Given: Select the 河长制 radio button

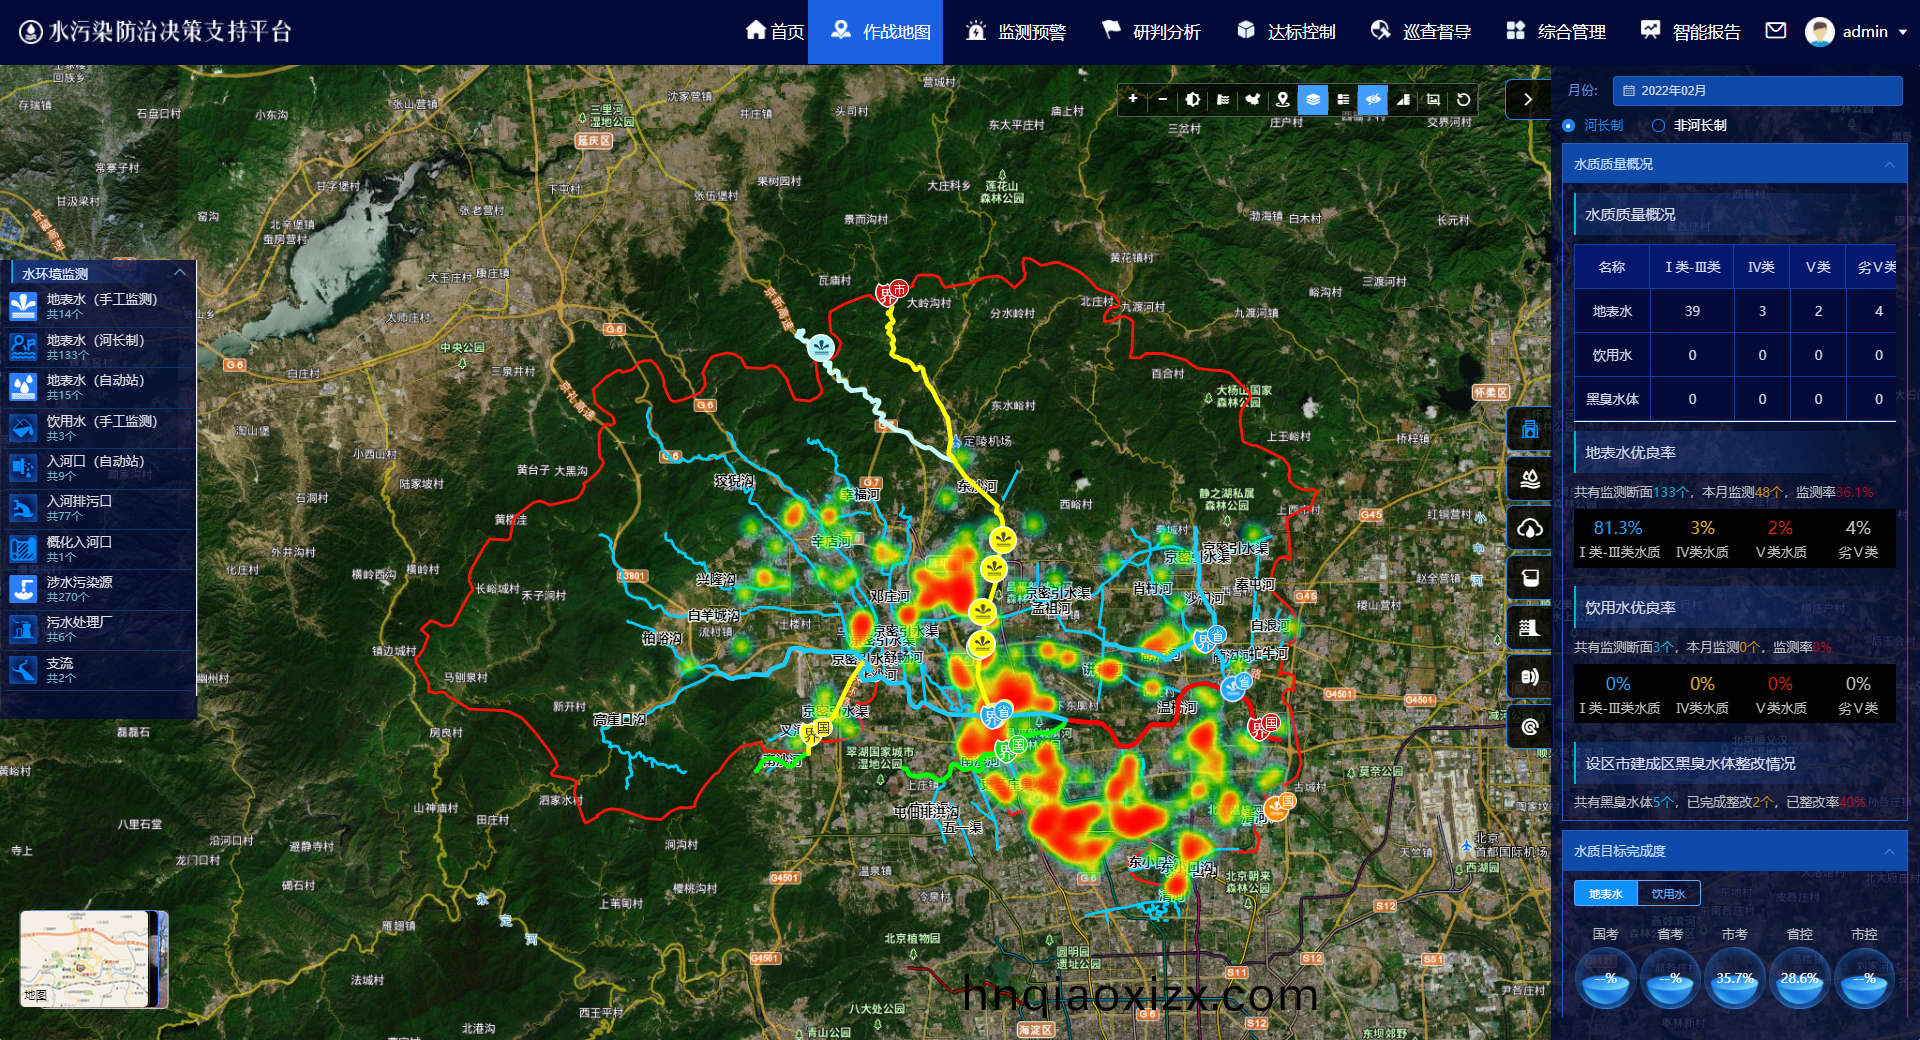Looking at the screenshot, I should tap(1568, 125).
